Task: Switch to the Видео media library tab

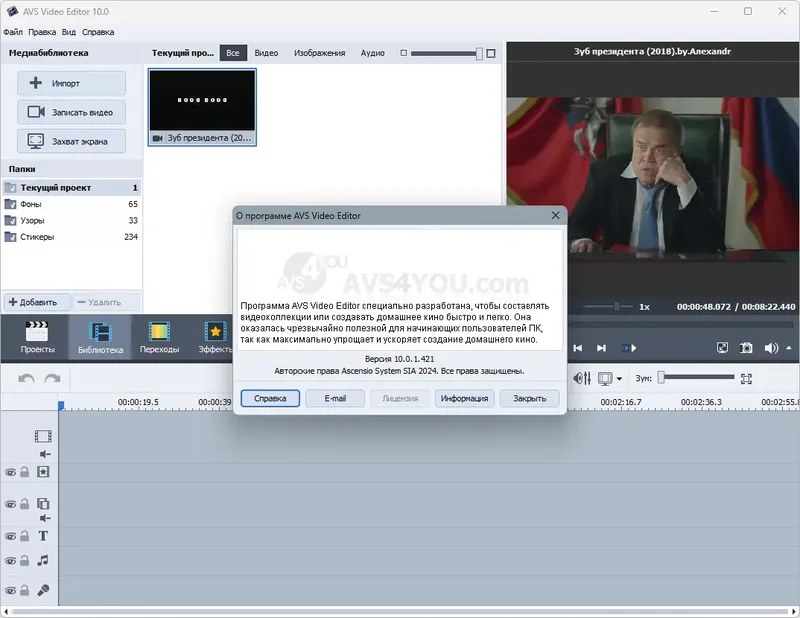Action: pos(266,52)
